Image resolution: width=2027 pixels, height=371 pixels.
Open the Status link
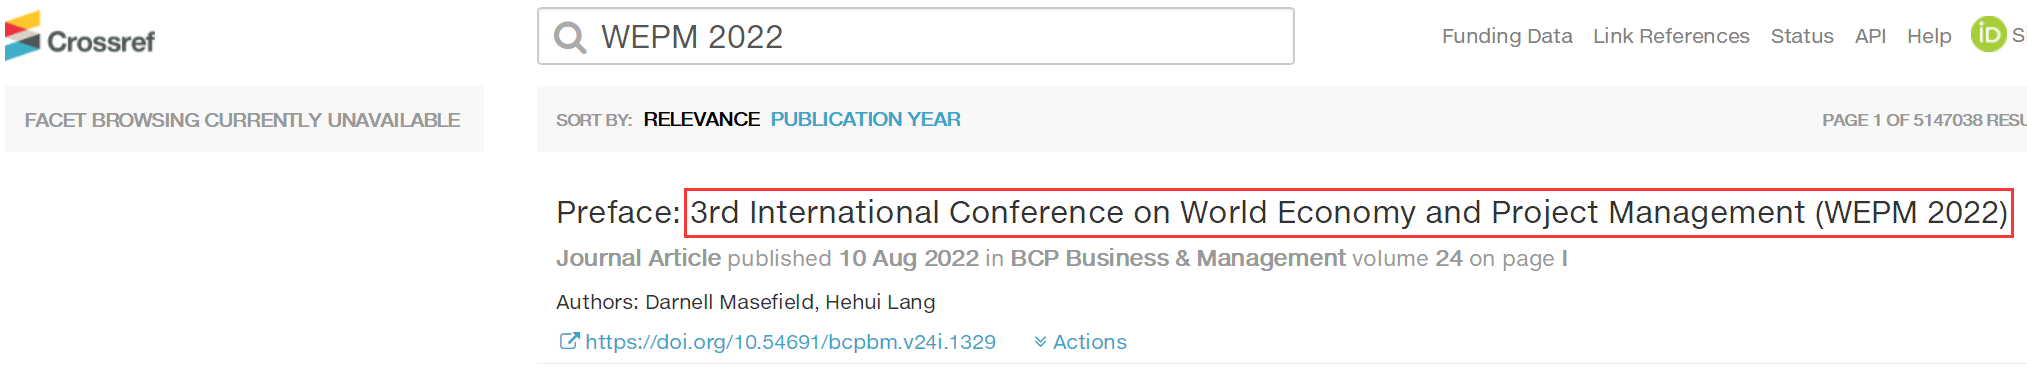[x=1802, y=36]
